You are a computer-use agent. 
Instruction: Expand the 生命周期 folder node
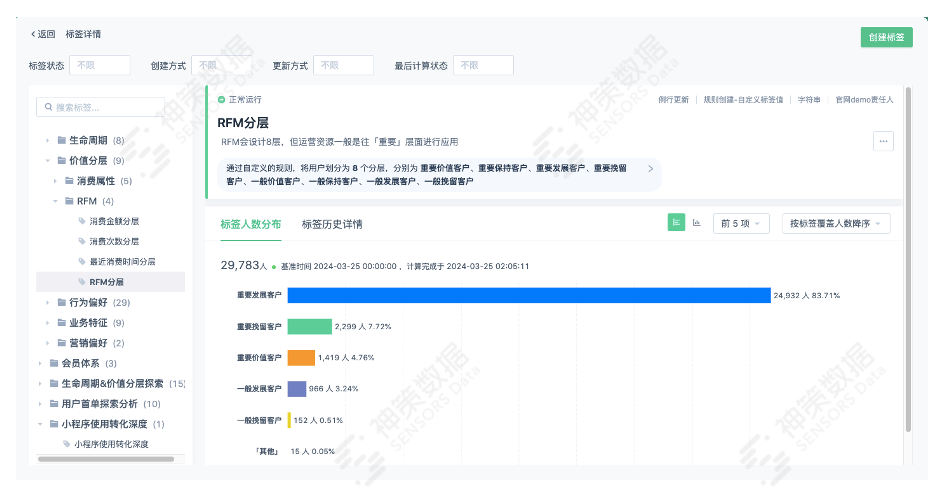48,140
